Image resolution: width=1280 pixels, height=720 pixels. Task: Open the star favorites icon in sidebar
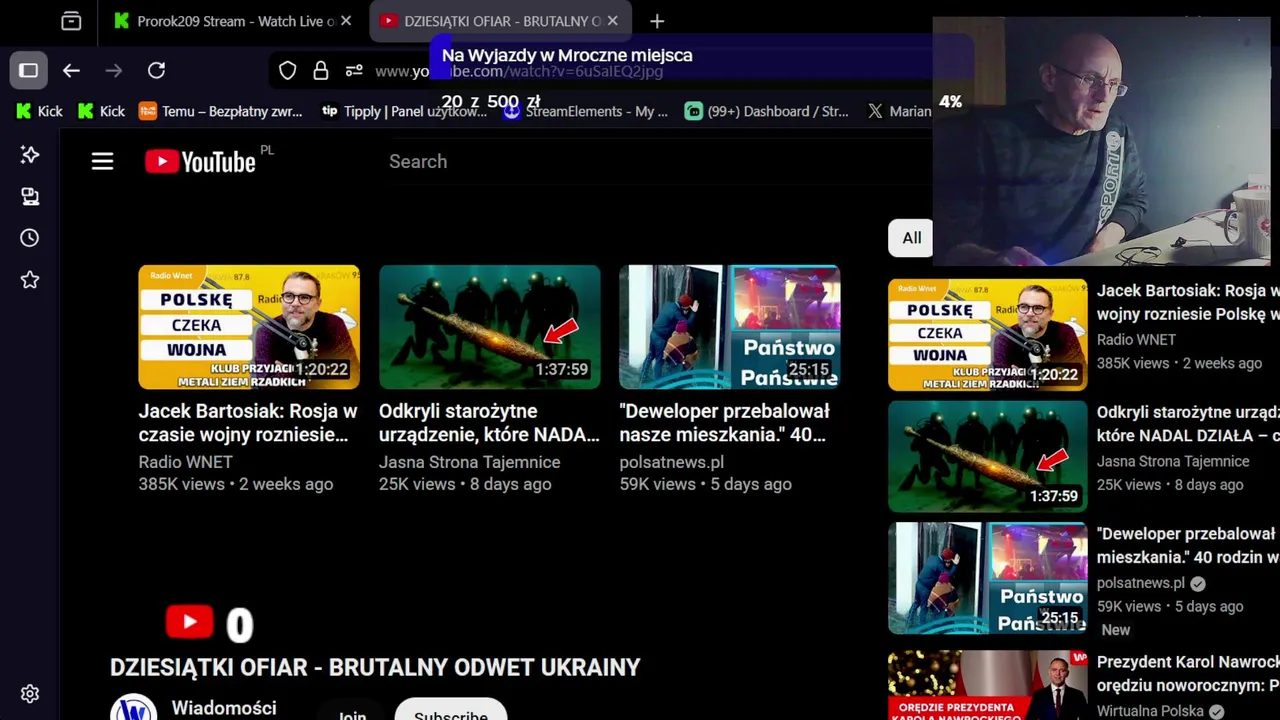(x=30, y=280)
